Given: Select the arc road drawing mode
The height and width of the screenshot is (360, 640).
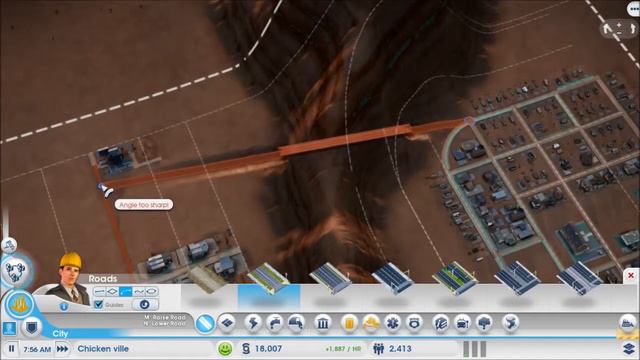Looking at the screenshot, I should pyautogui.click(x=125, y=291).
